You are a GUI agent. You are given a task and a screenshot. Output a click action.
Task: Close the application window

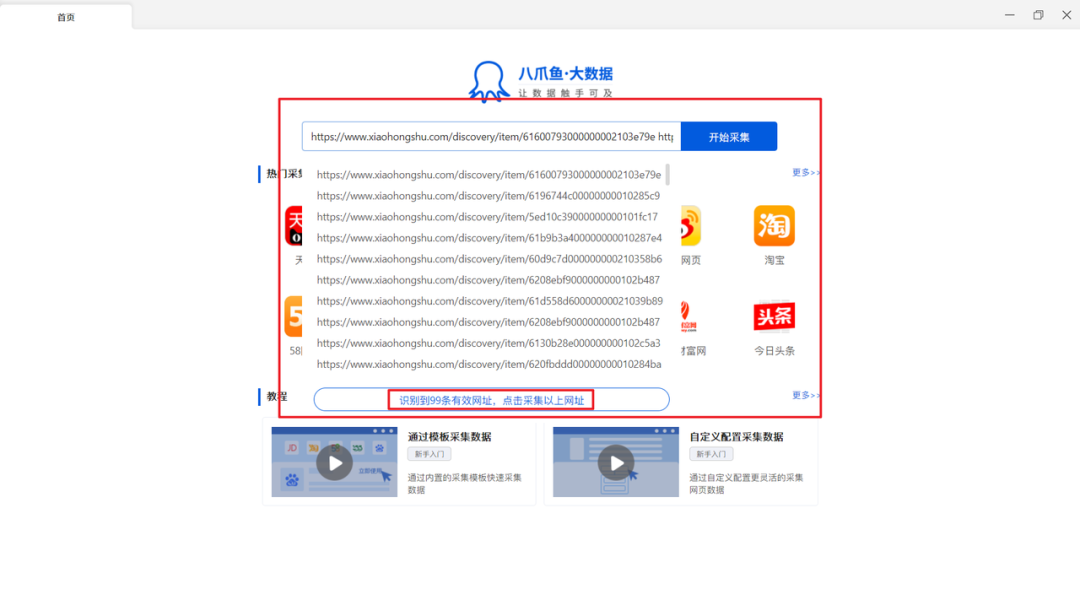click(x=1066, y=15)
